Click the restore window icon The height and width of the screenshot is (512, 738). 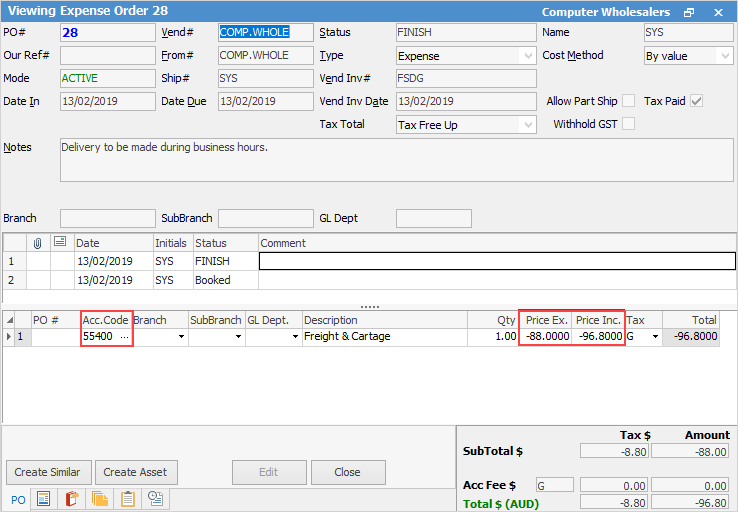(689, 12)
